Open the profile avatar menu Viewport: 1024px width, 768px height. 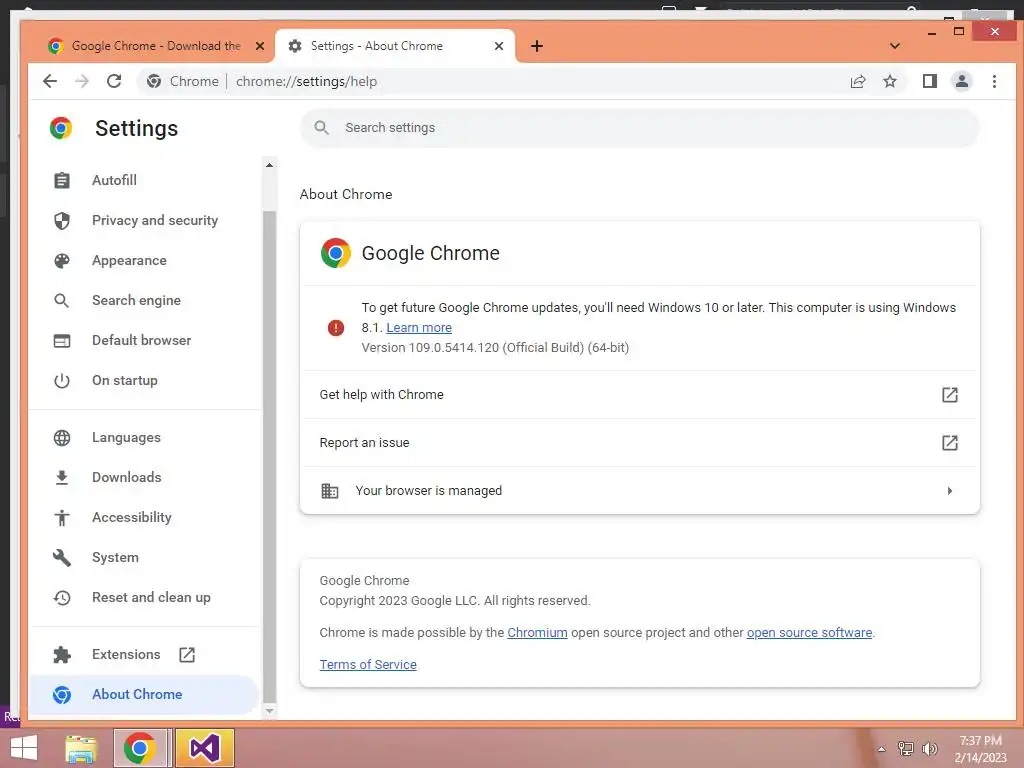tap(961, 81)
